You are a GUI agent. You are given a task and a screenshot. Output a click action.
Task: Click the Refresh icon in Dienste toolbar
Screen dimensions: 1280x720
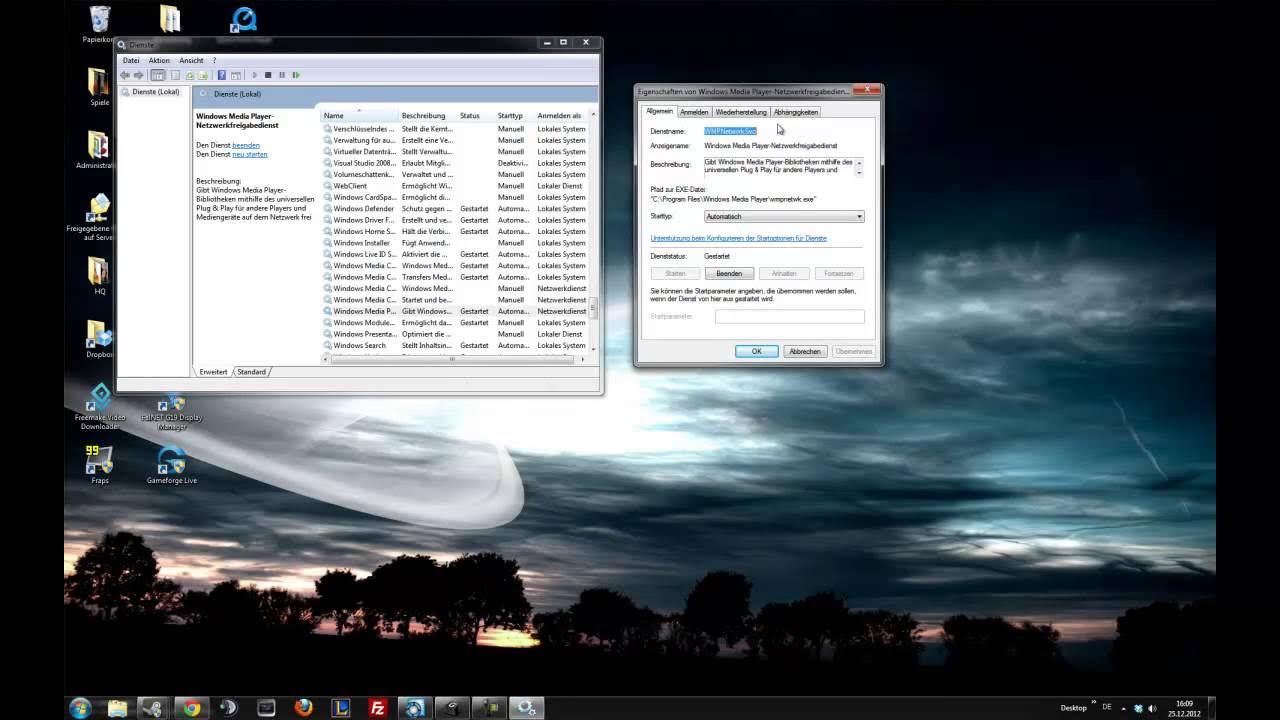point(189,75)
